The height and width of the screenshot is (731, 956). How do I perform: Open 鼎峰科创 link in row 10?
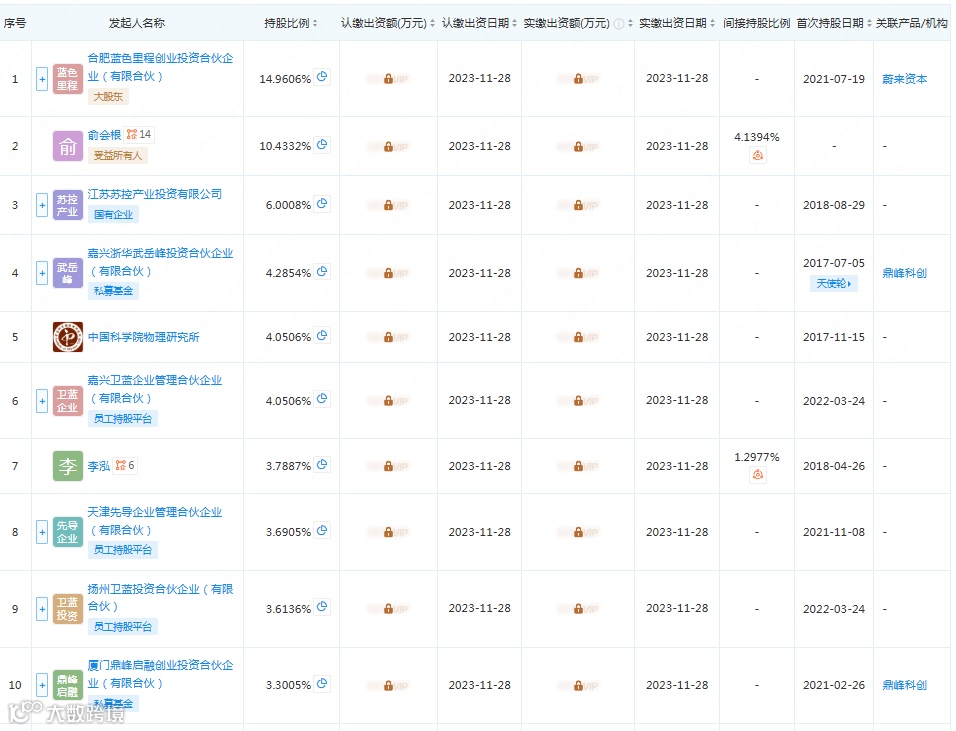click(x=904, y=685)
